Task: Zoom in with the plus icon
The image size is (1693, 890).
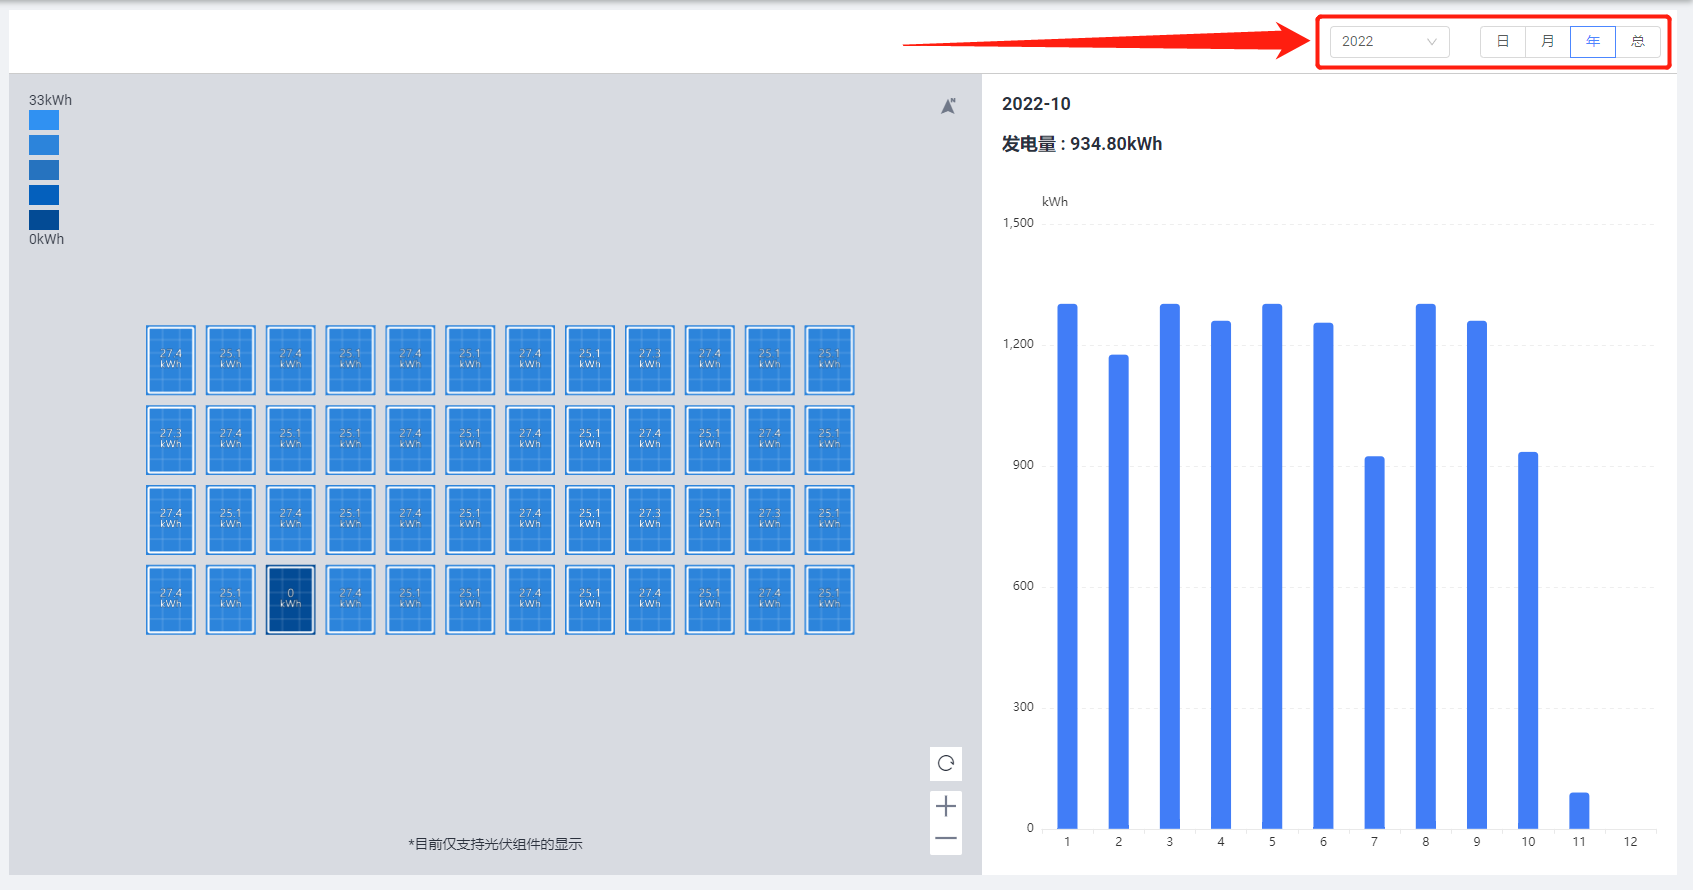Action: click(946, 806)
